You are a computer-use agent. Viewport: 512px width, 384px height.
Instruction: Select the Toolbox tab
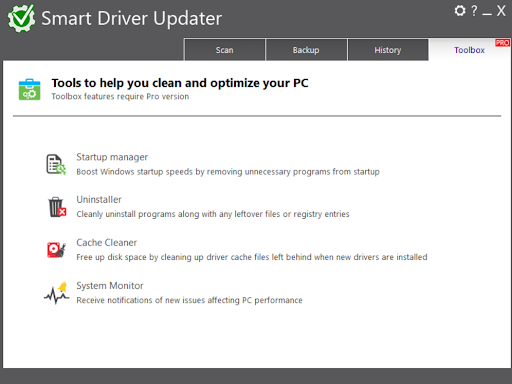[x=469, y=50]
